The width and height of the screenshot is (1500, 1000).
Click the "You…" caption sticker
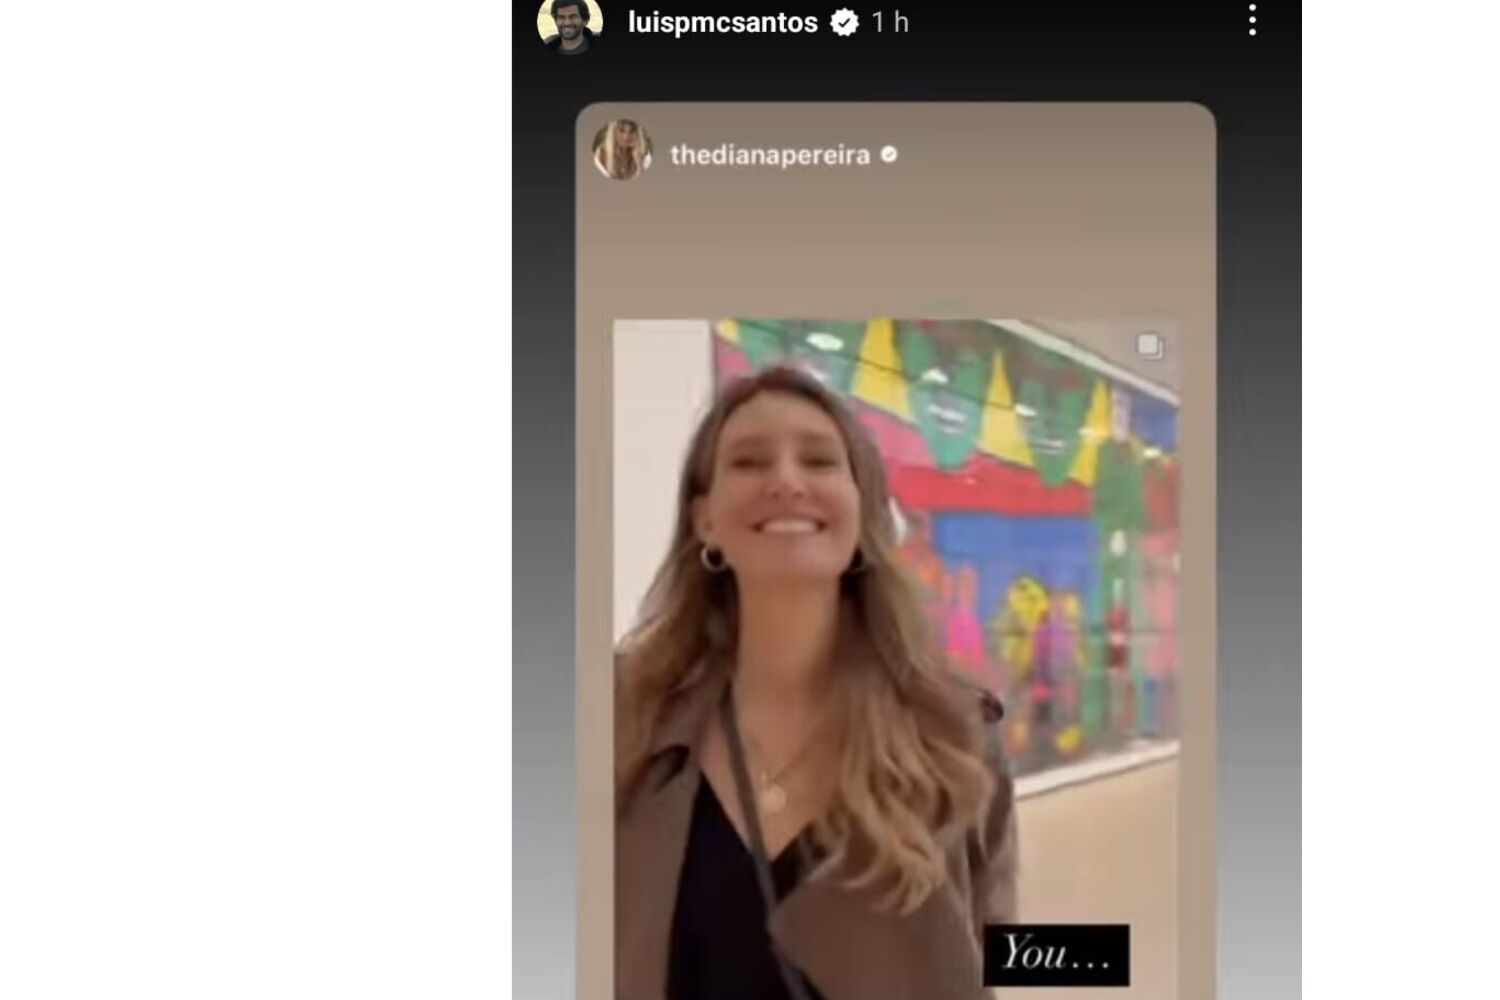point(1056,954)
